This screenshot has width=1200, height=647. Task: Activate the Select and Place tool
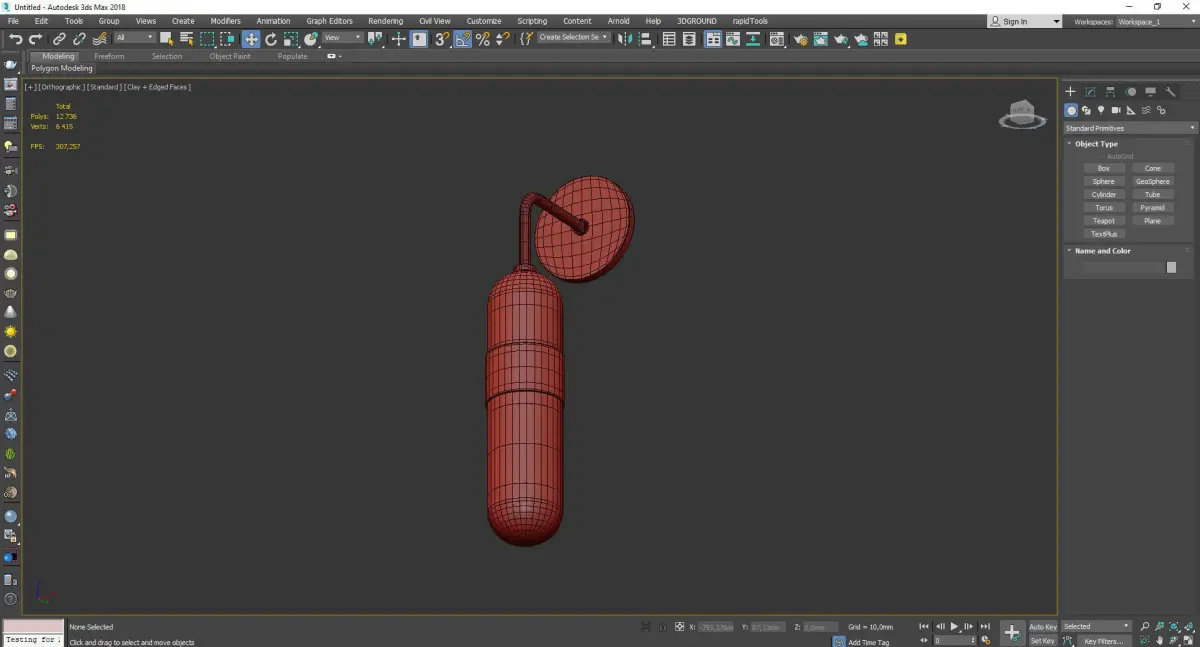[311, 39]
